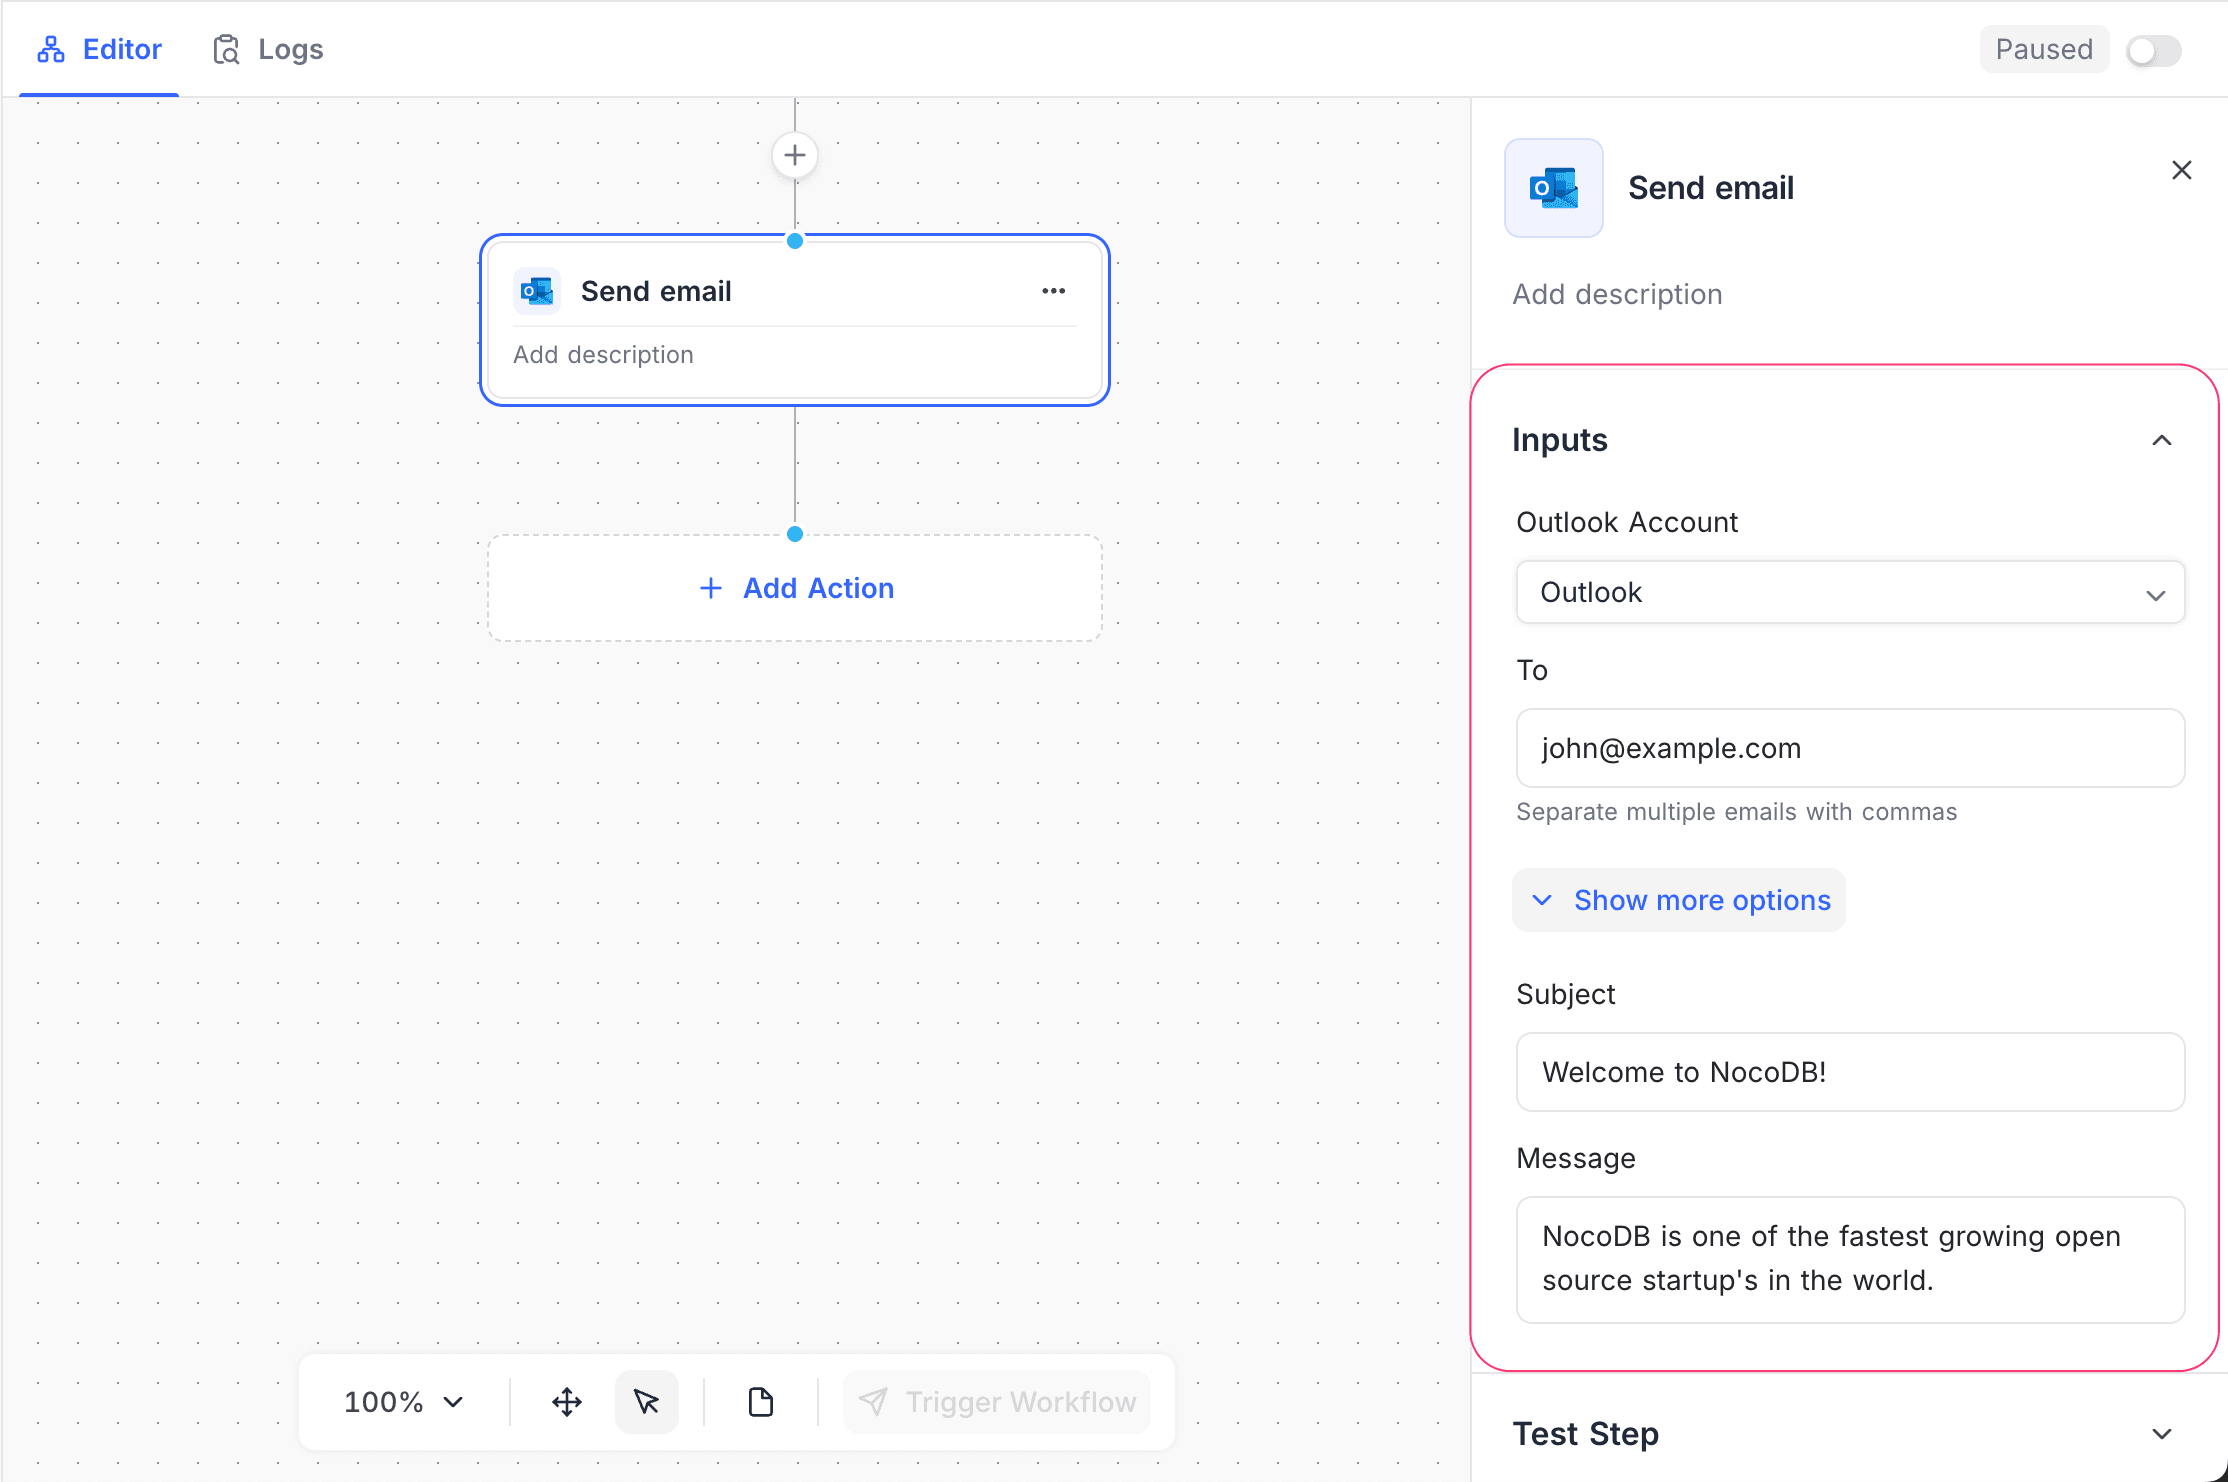The width and height of the screenshot is (2228, 1482).
Task: Click Show more options
Action: point(1678,899)
